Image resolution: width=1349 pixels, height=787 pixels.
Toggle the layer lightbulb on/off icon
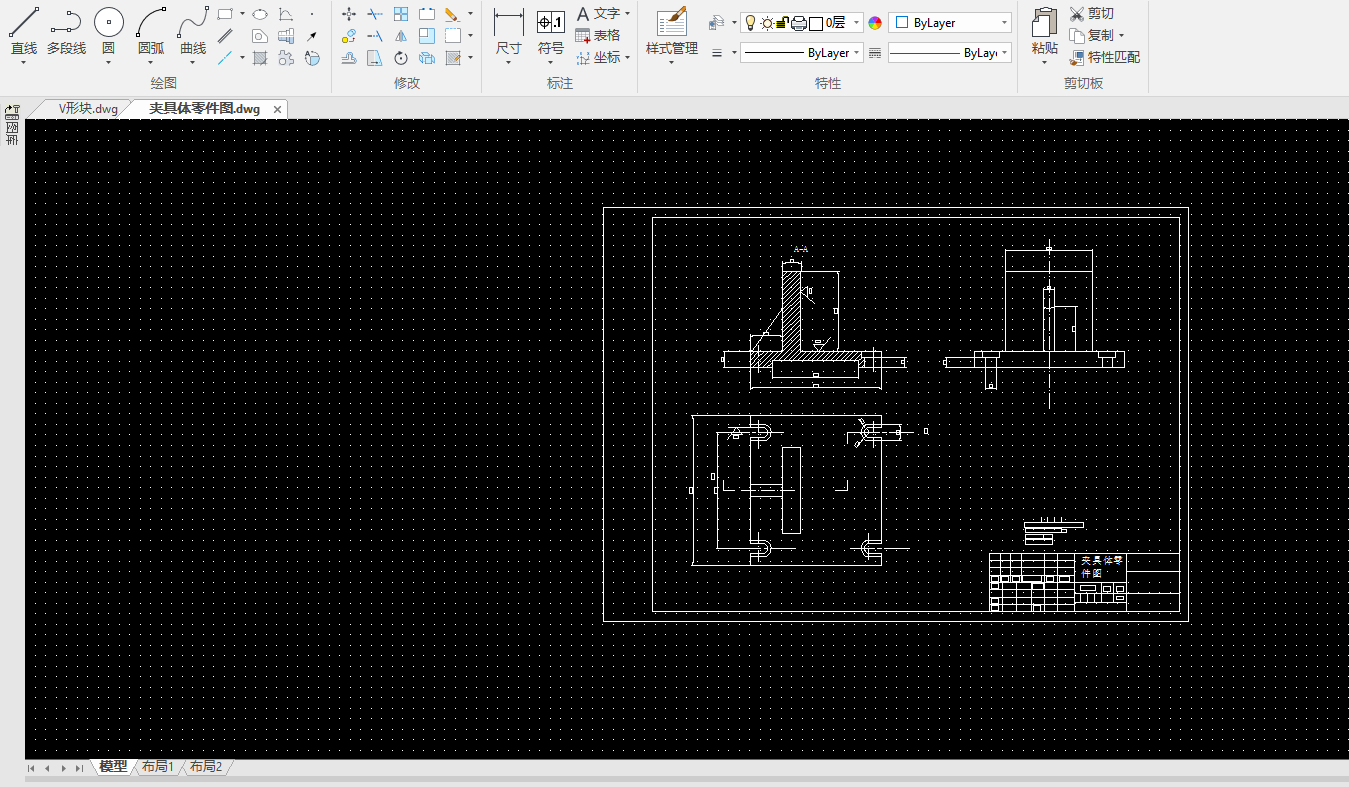(750, 23)
